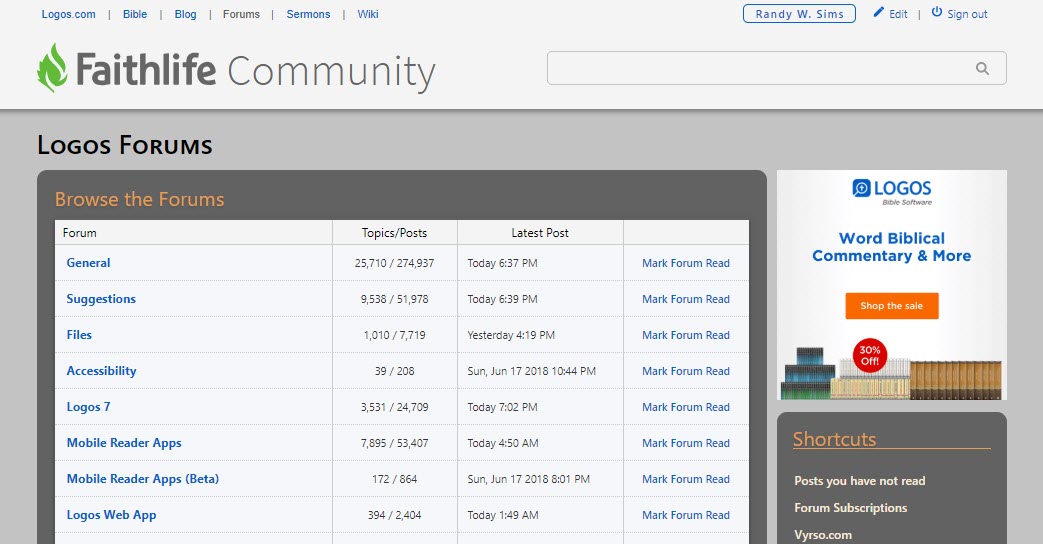Open the Logos Web App forum

pos(111,514)
